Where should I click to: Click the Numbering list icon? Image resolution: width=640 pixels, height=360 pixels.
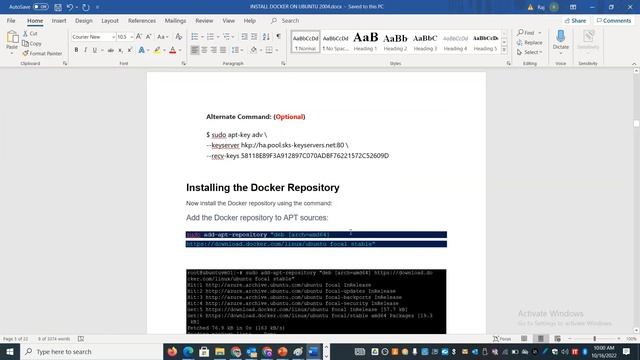tap(210, 37)
